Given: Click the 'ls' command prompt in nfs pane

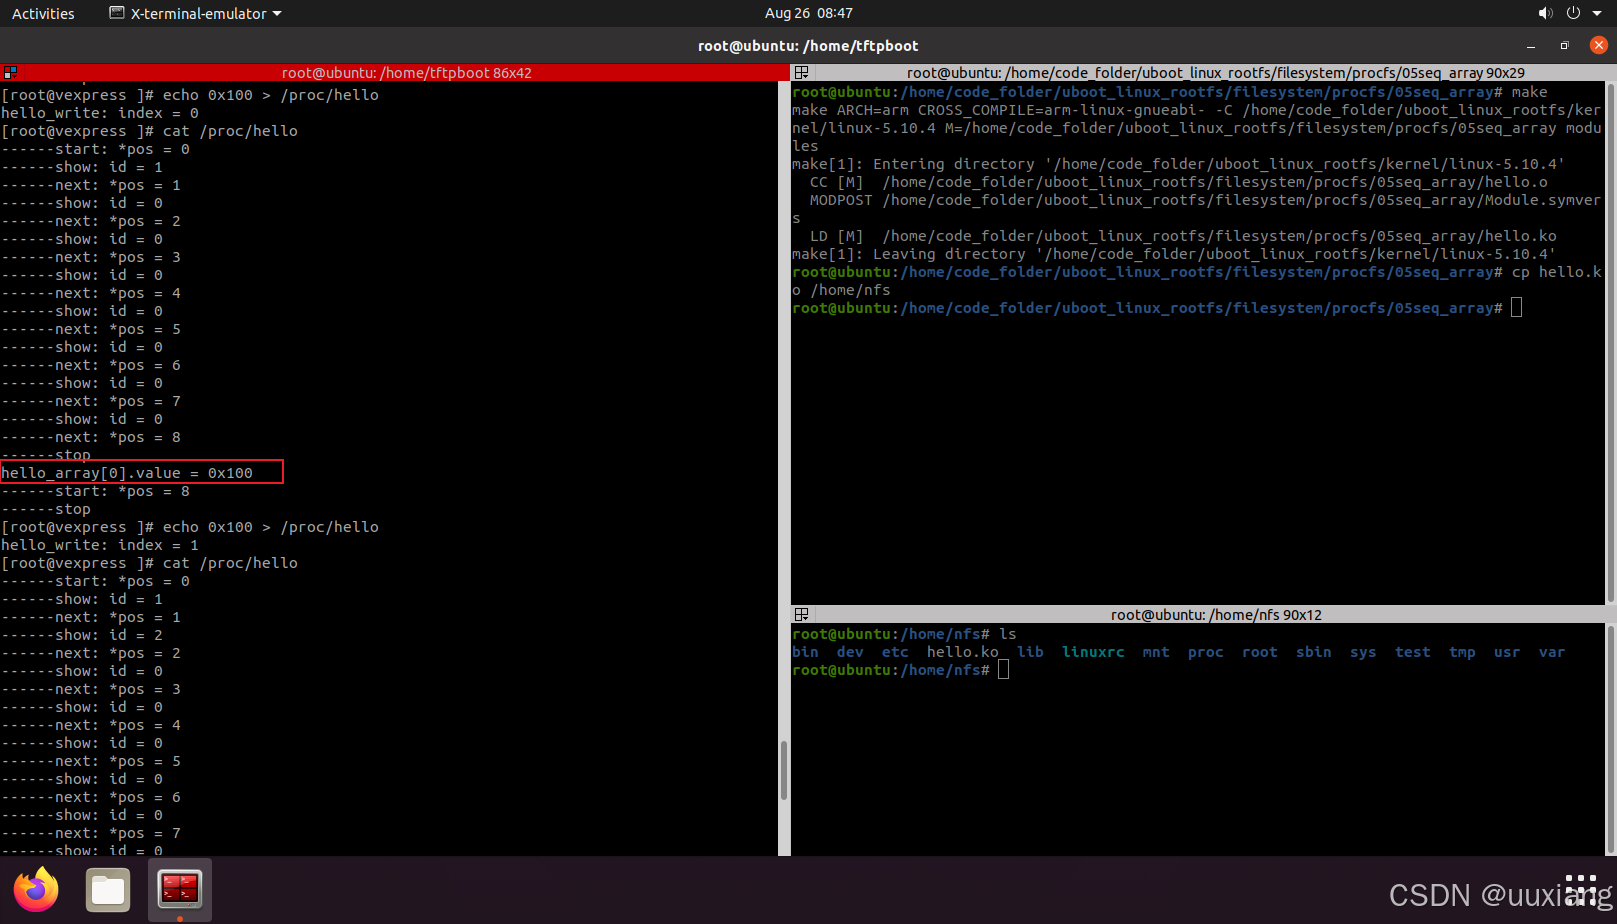Looking at the screenshot, I should (904, 634).
